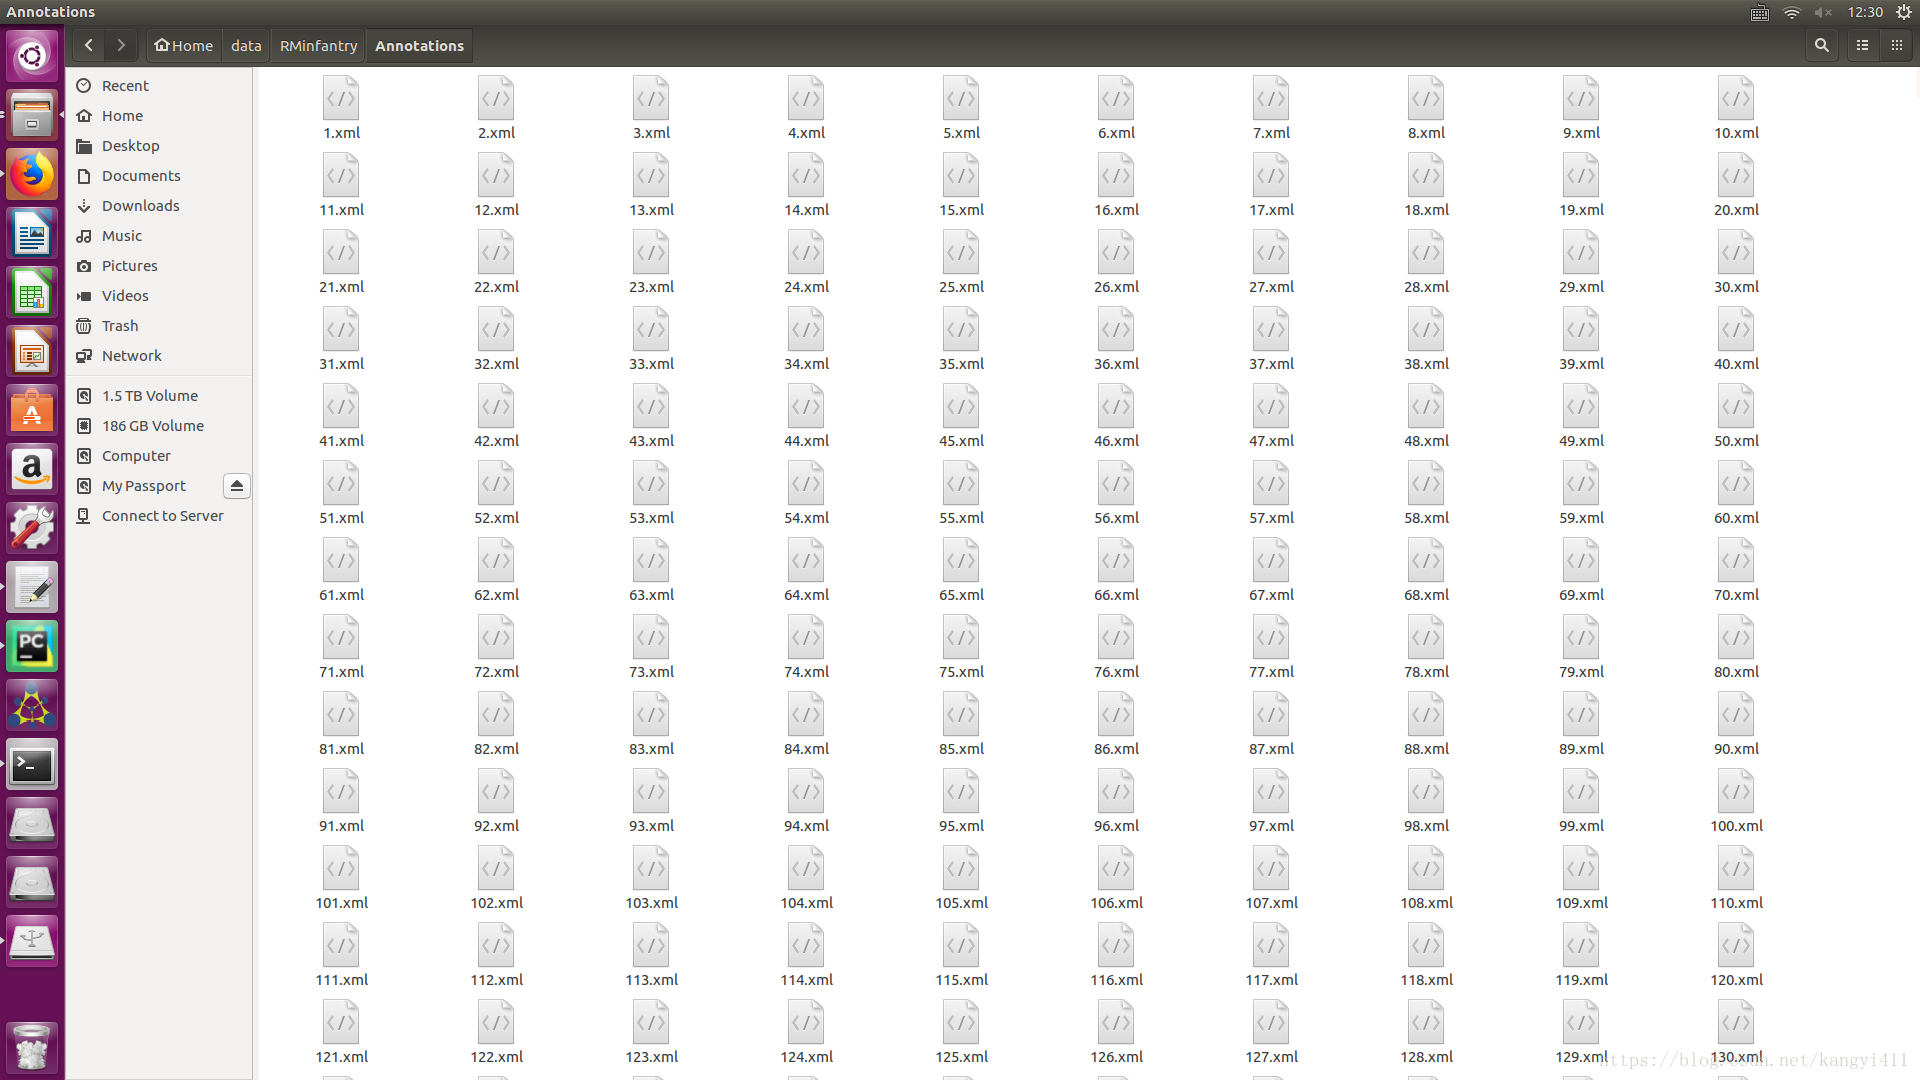Screen dimensions: 1920x1080
Task: Open Desktop in the sidebar
Action: [159, 146]
